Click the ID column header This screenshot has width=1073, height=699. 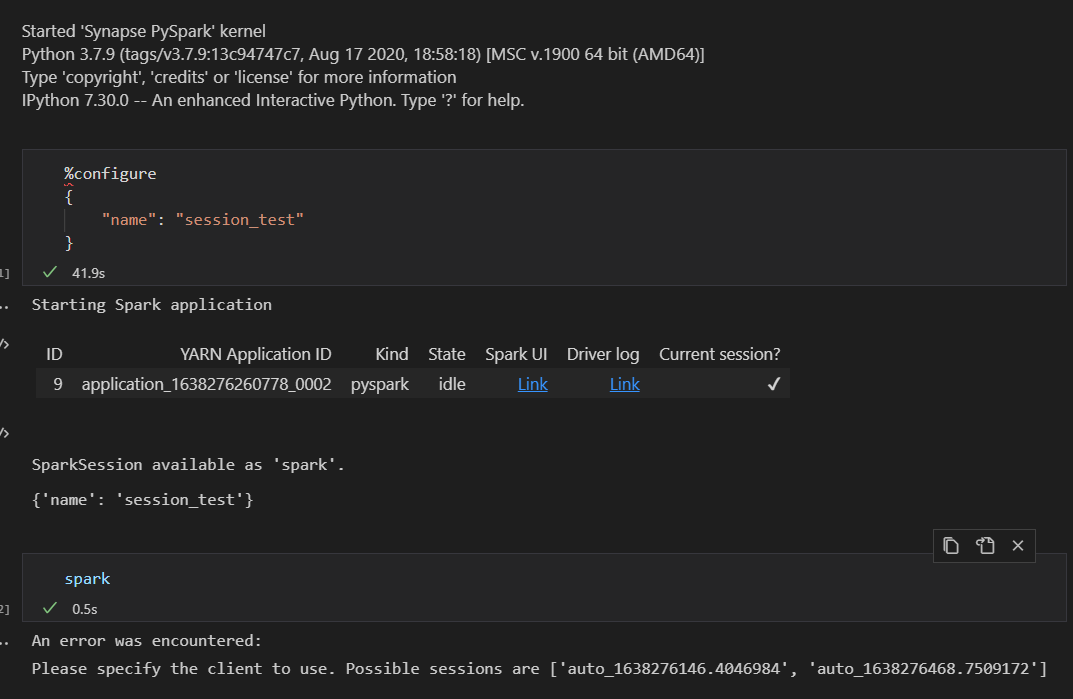pos(54,354)
